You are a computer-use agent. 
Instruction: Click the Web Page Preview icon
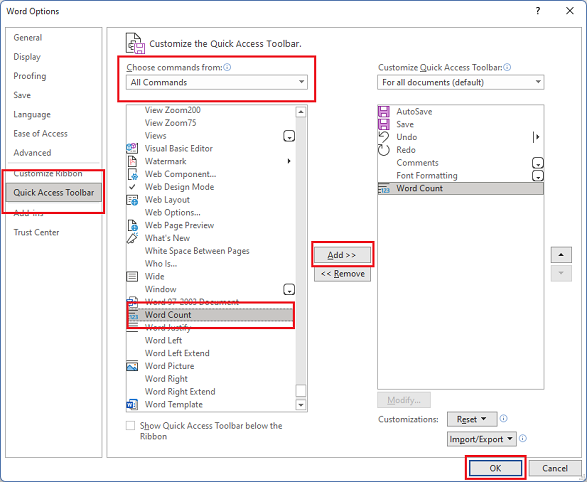click(133, 225)
